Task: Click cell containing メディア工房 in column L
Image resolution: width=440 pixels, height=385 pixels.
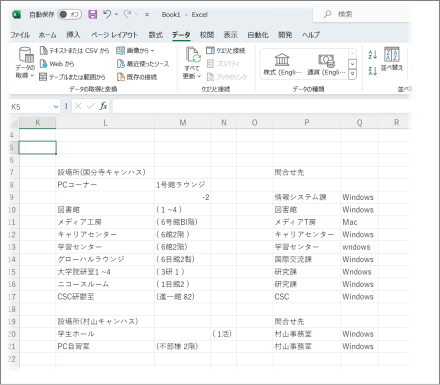Action: [105, 222]
